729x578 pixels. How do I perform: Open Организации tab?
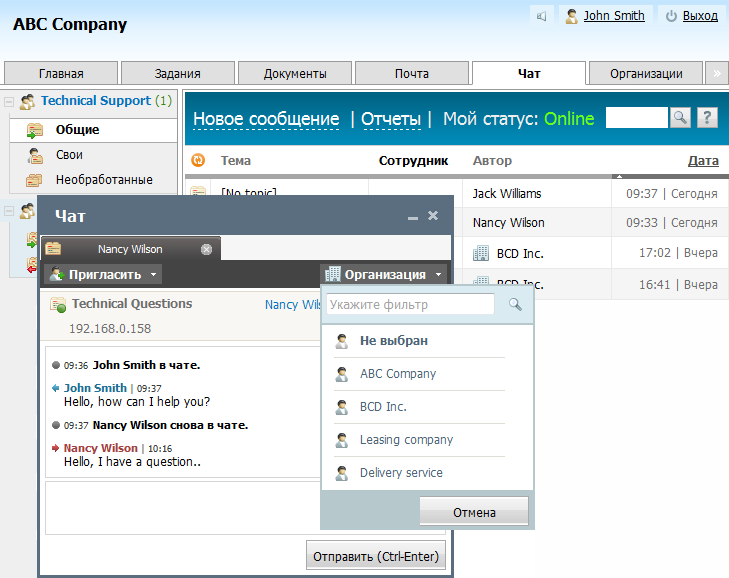click(x=646, y=73)
